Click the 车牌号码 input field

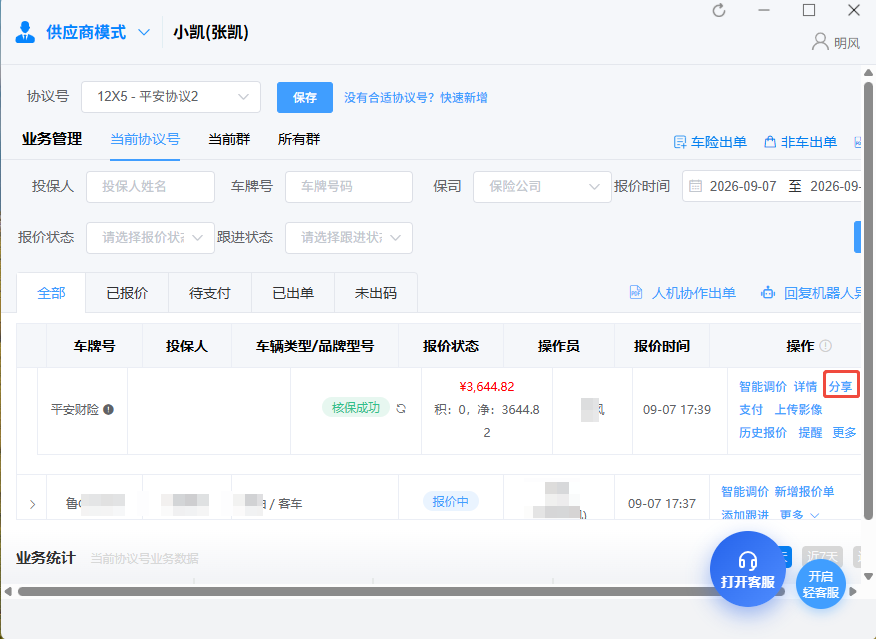349,187
